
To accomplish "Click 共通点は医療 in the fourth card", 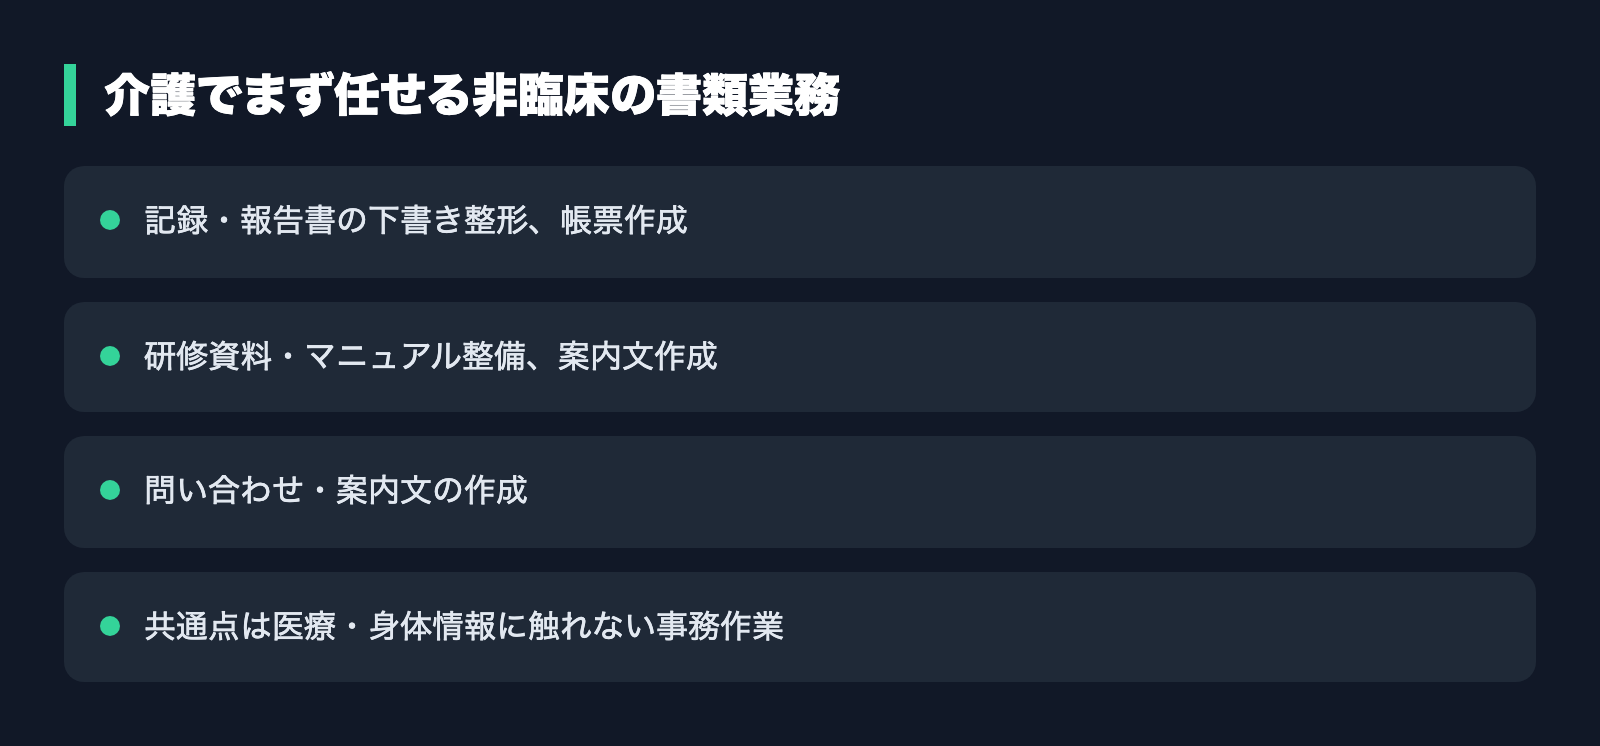I will [x=240, y=626].
